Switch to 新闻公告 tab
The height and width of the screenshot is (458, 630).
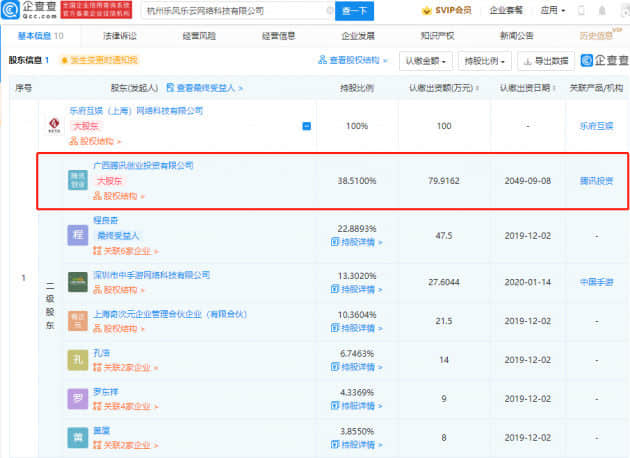(517, 36)
